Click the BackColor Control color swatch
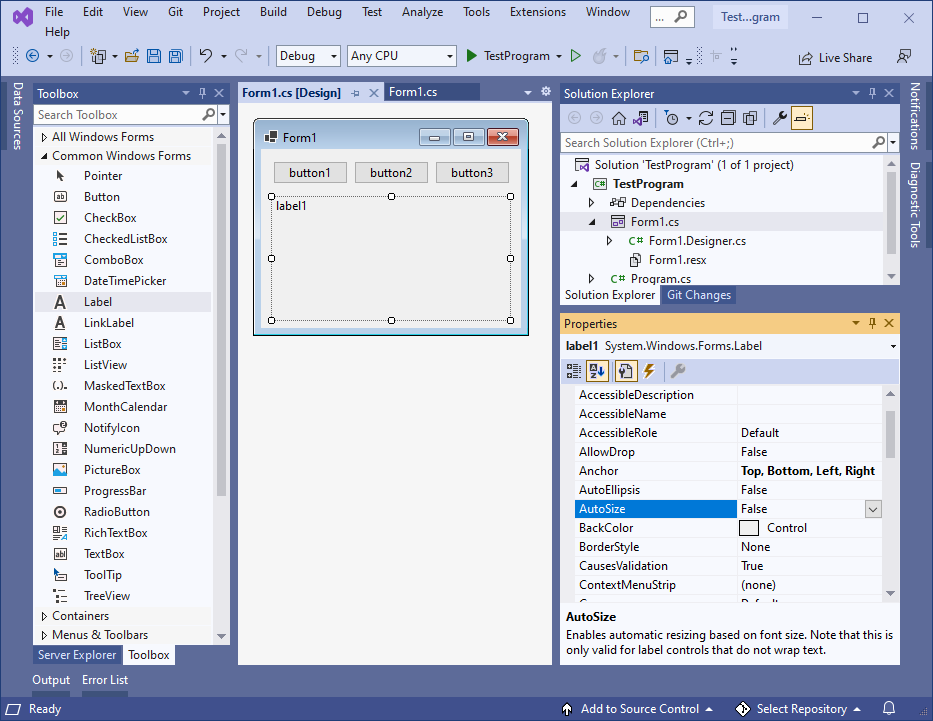The image size is (933, 721). 749,528
